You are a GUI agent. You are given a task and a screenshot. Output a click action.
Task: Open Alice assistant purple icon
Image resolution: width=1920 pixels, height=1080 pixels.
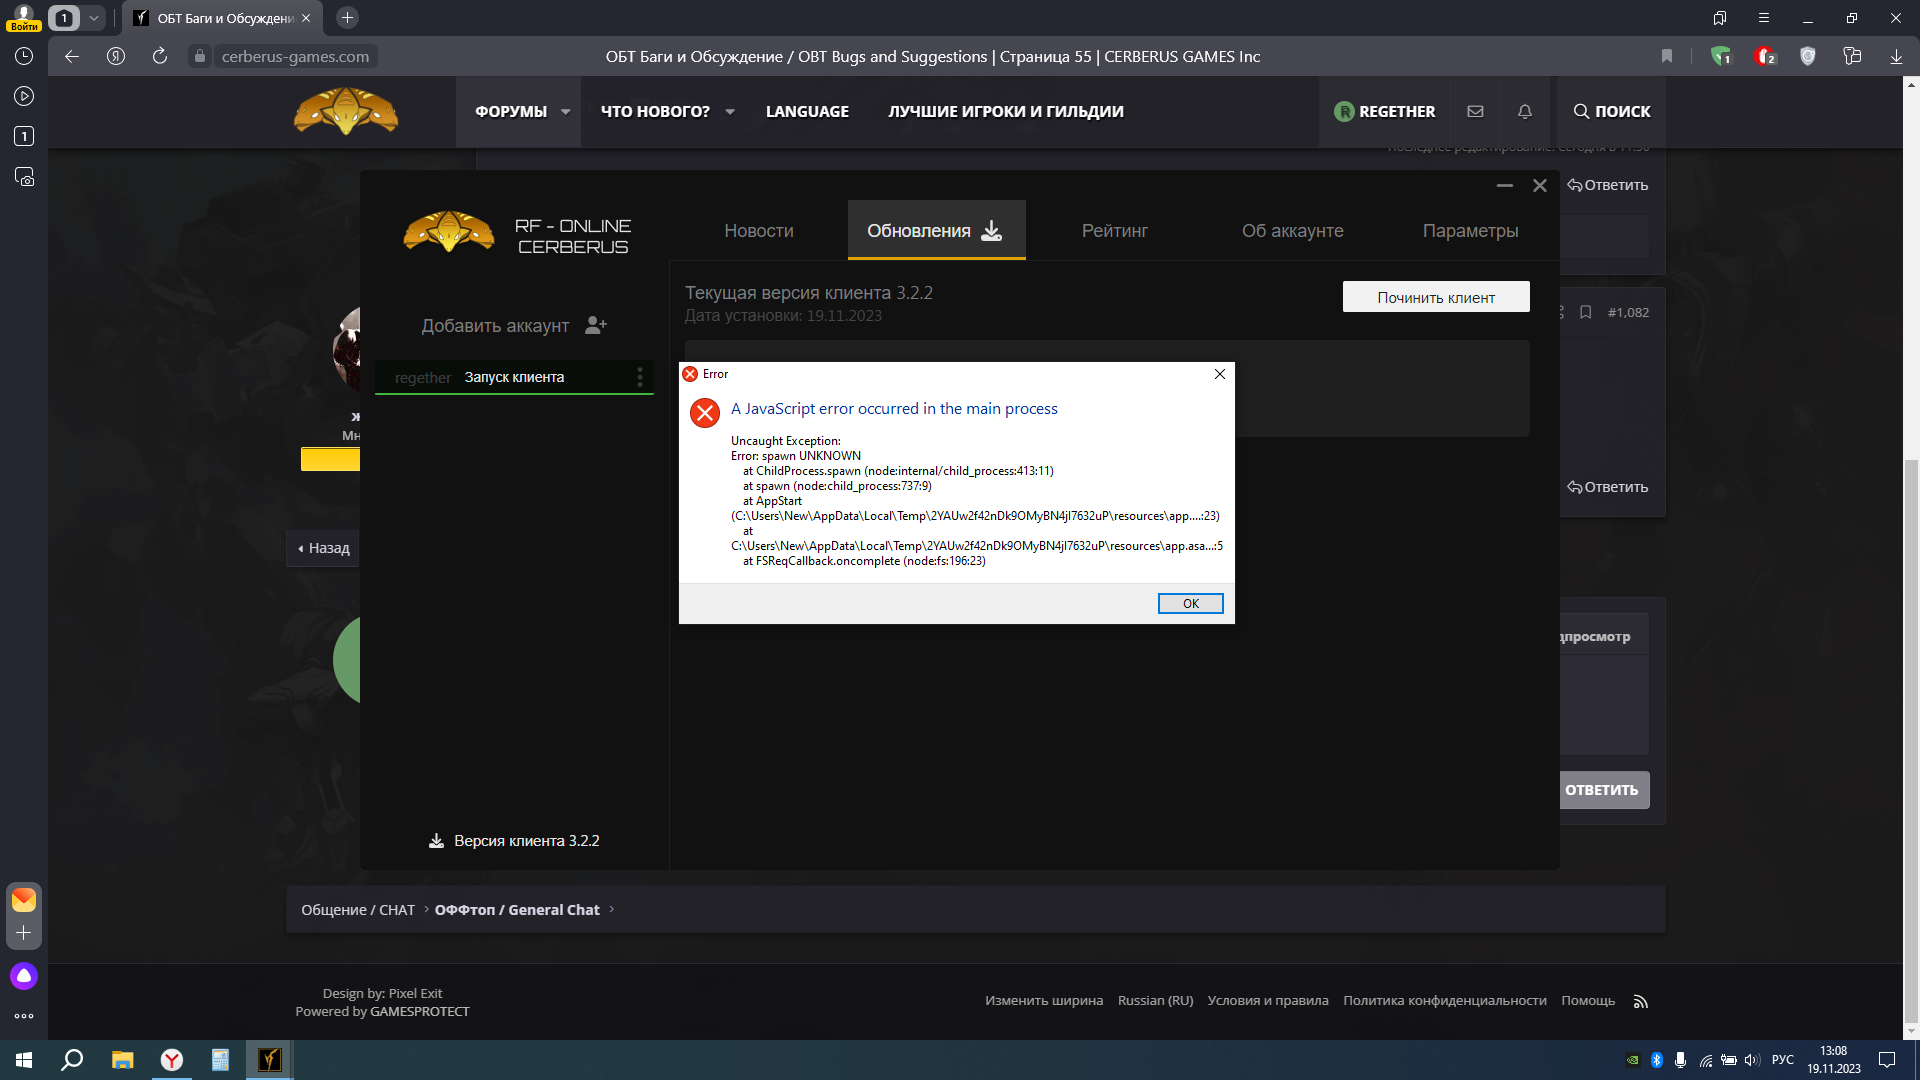coord(24,976)
